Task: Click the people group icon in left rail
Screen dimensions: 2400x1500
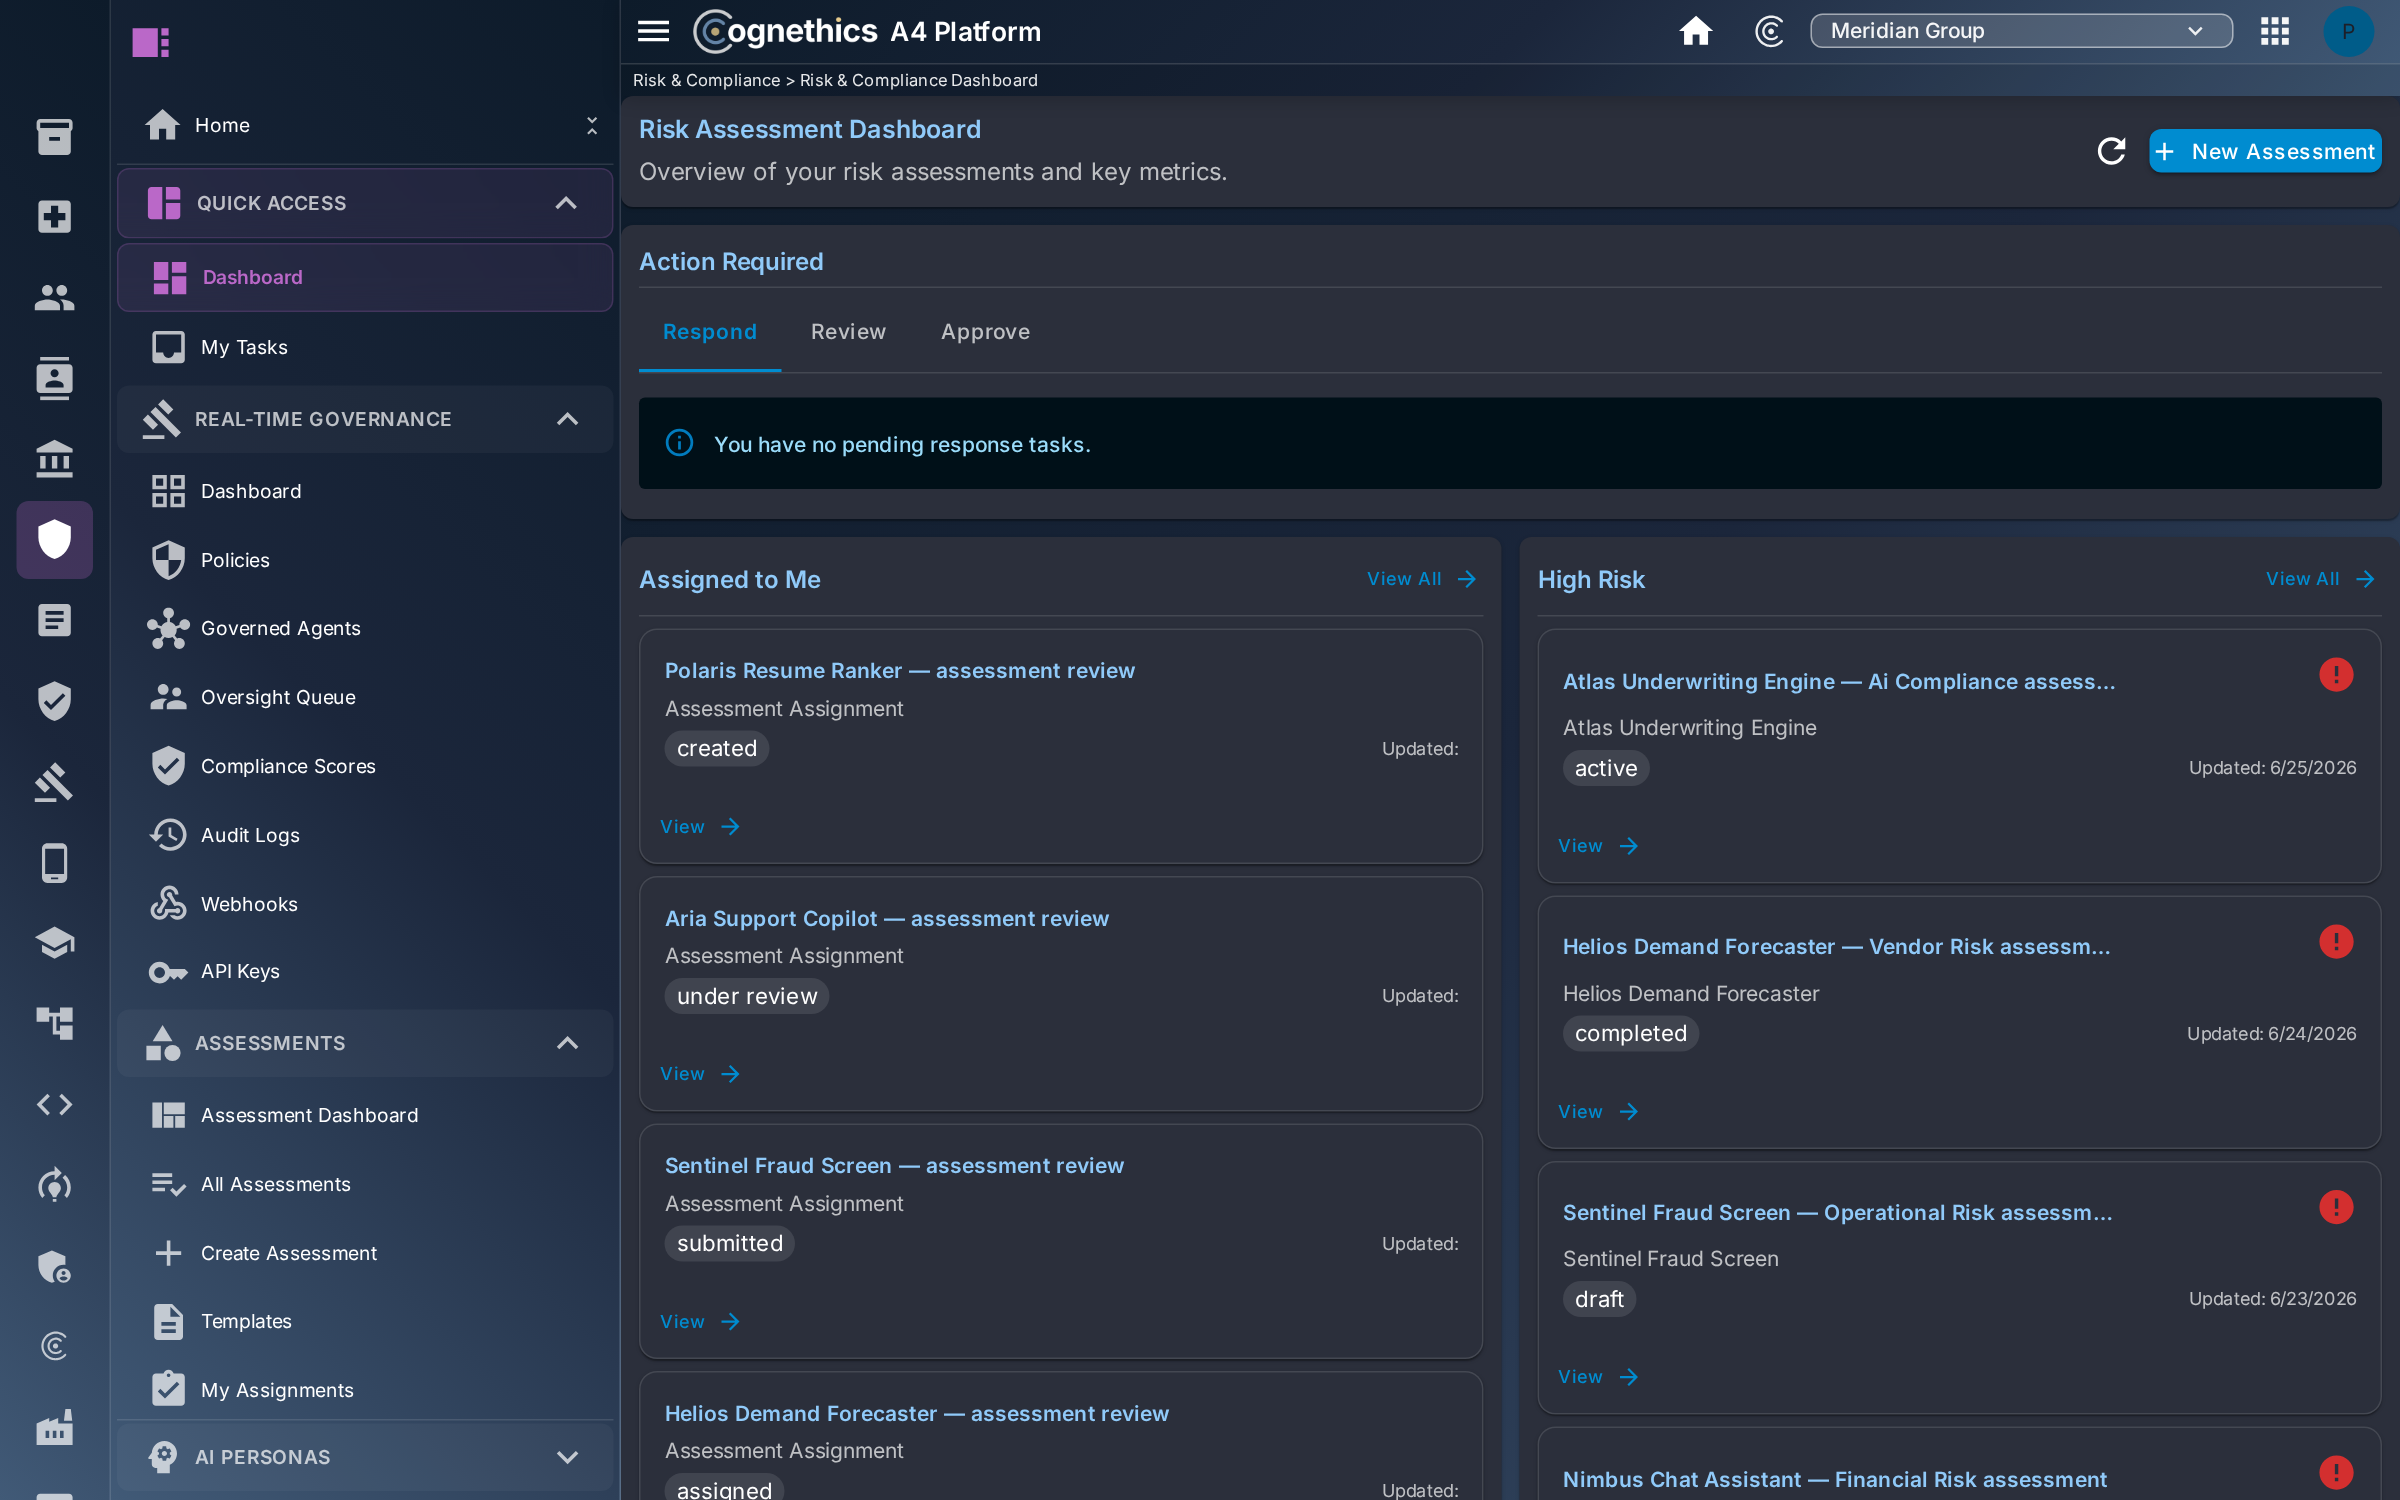Action: (54, 297)
